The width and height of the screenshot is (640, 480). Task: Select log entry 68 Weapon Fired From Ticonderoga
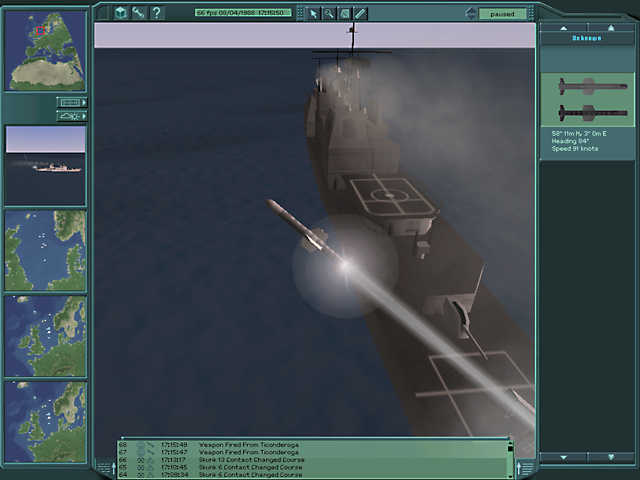click(x=313, y=444)
